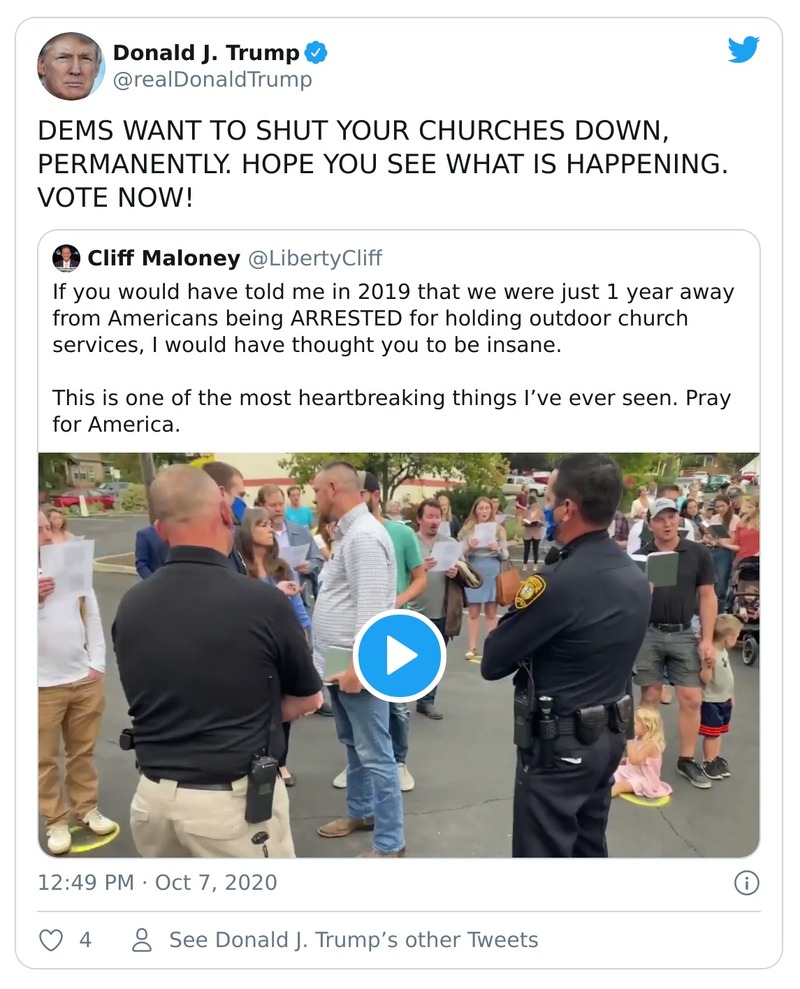The height and width of the screenshot is (989, 800).
Task: Click the person silhouette icon
Action: (x=142, y=940)
